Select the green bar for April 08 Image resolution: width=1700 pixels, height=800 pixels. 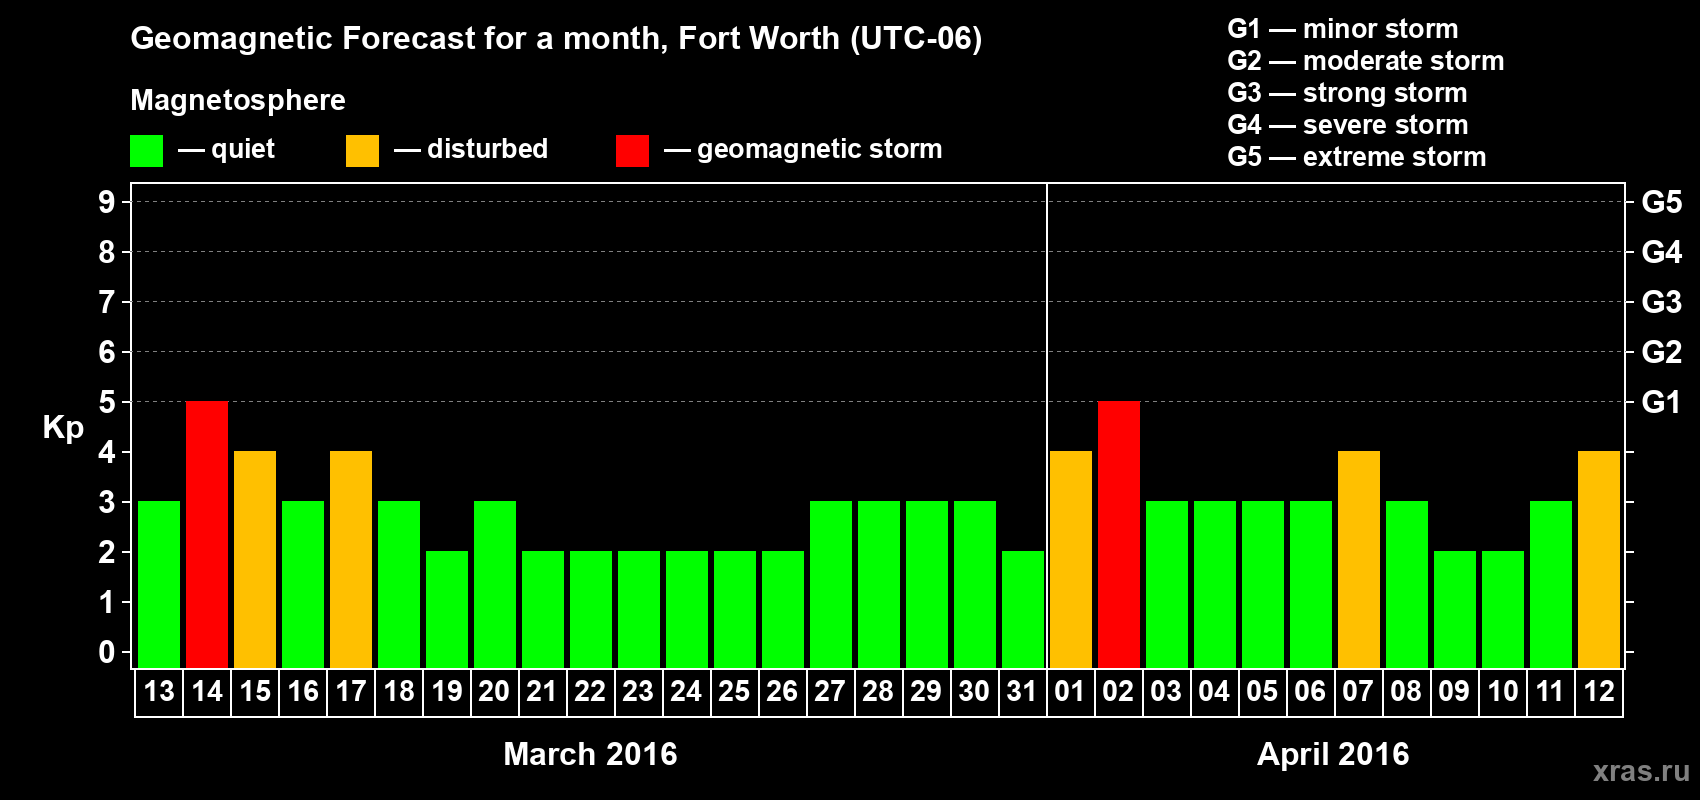[1407, 584]
